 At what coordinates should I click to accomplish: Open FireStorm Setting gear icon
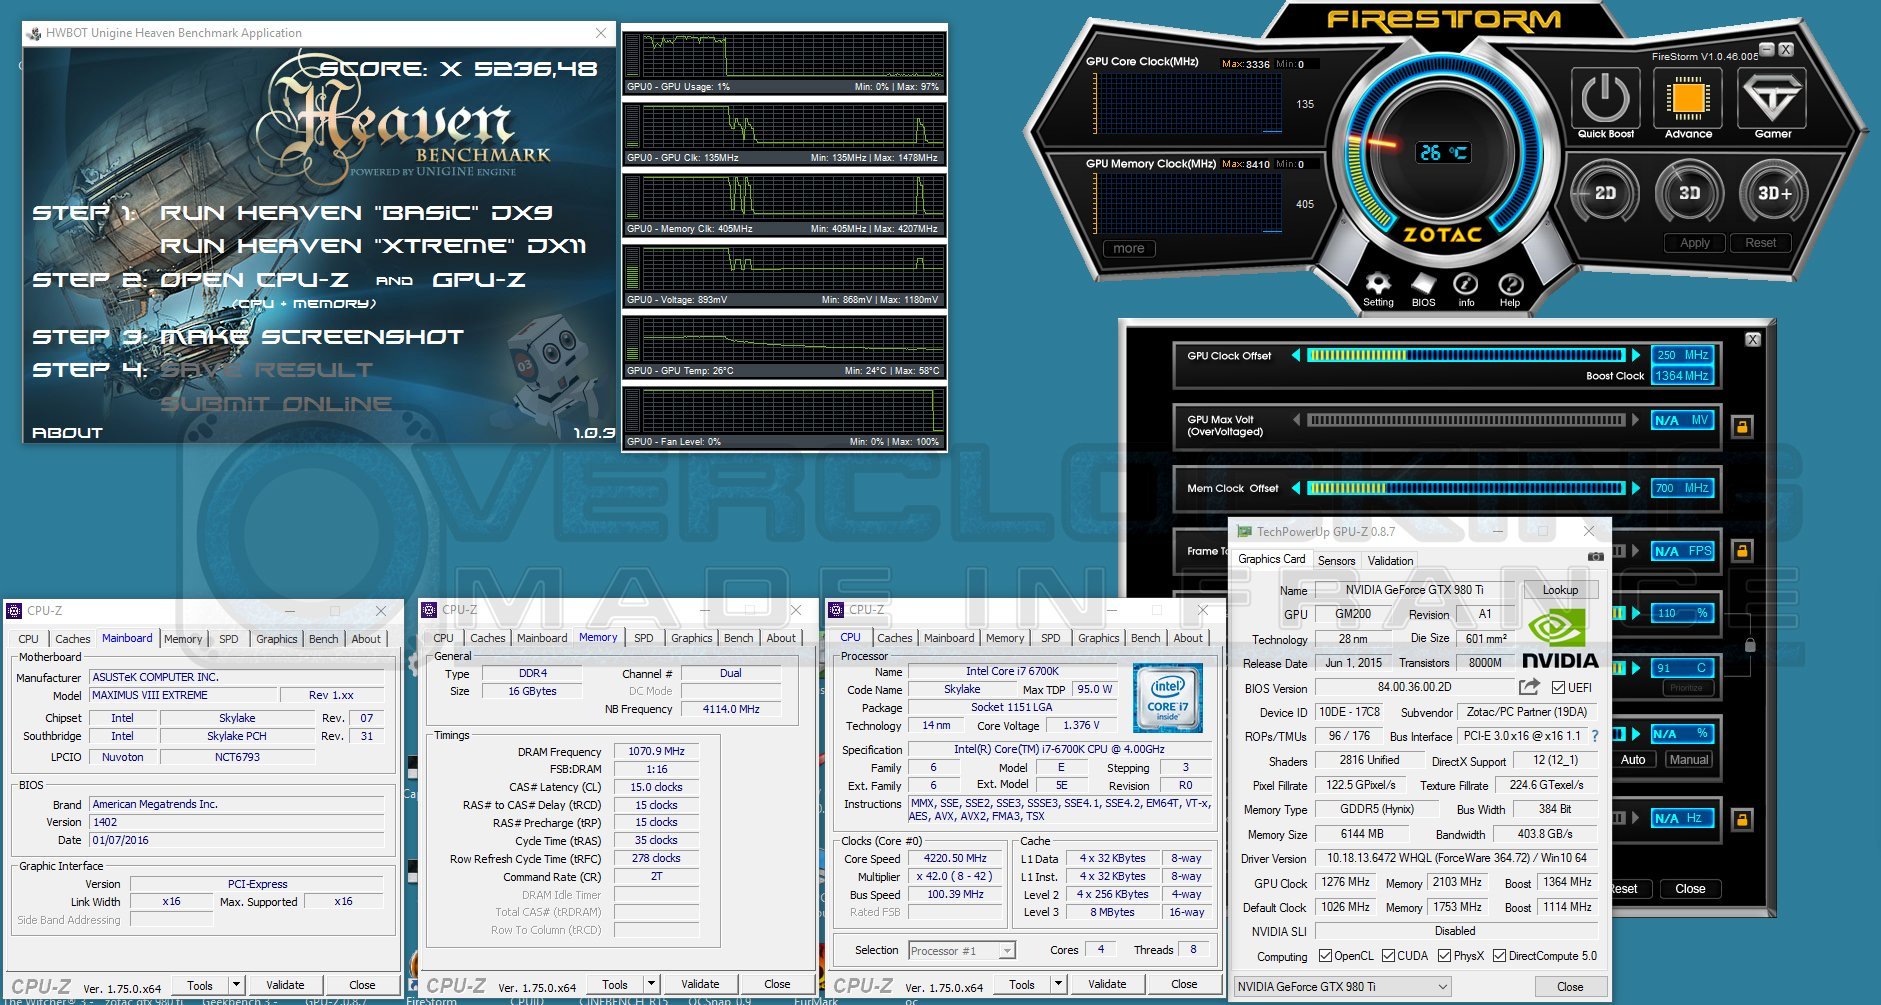tap(1378, 284)
